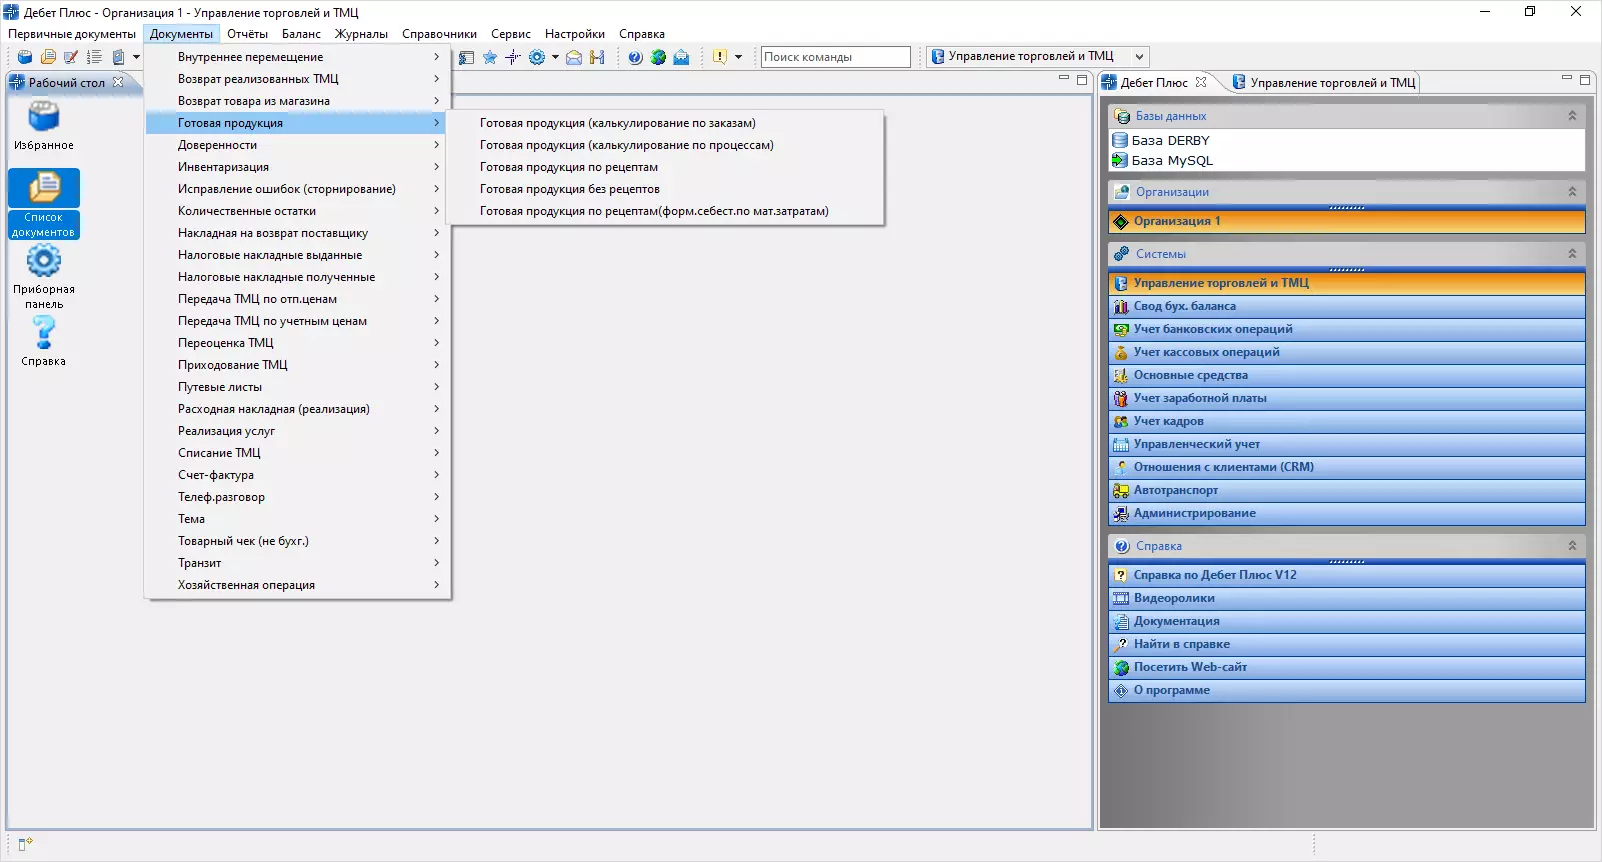The width and height of the screenshot is (1602, 862).
Task: Open the Управление торговлей и ТМЦ combo box
Action: pos(1037,57)
